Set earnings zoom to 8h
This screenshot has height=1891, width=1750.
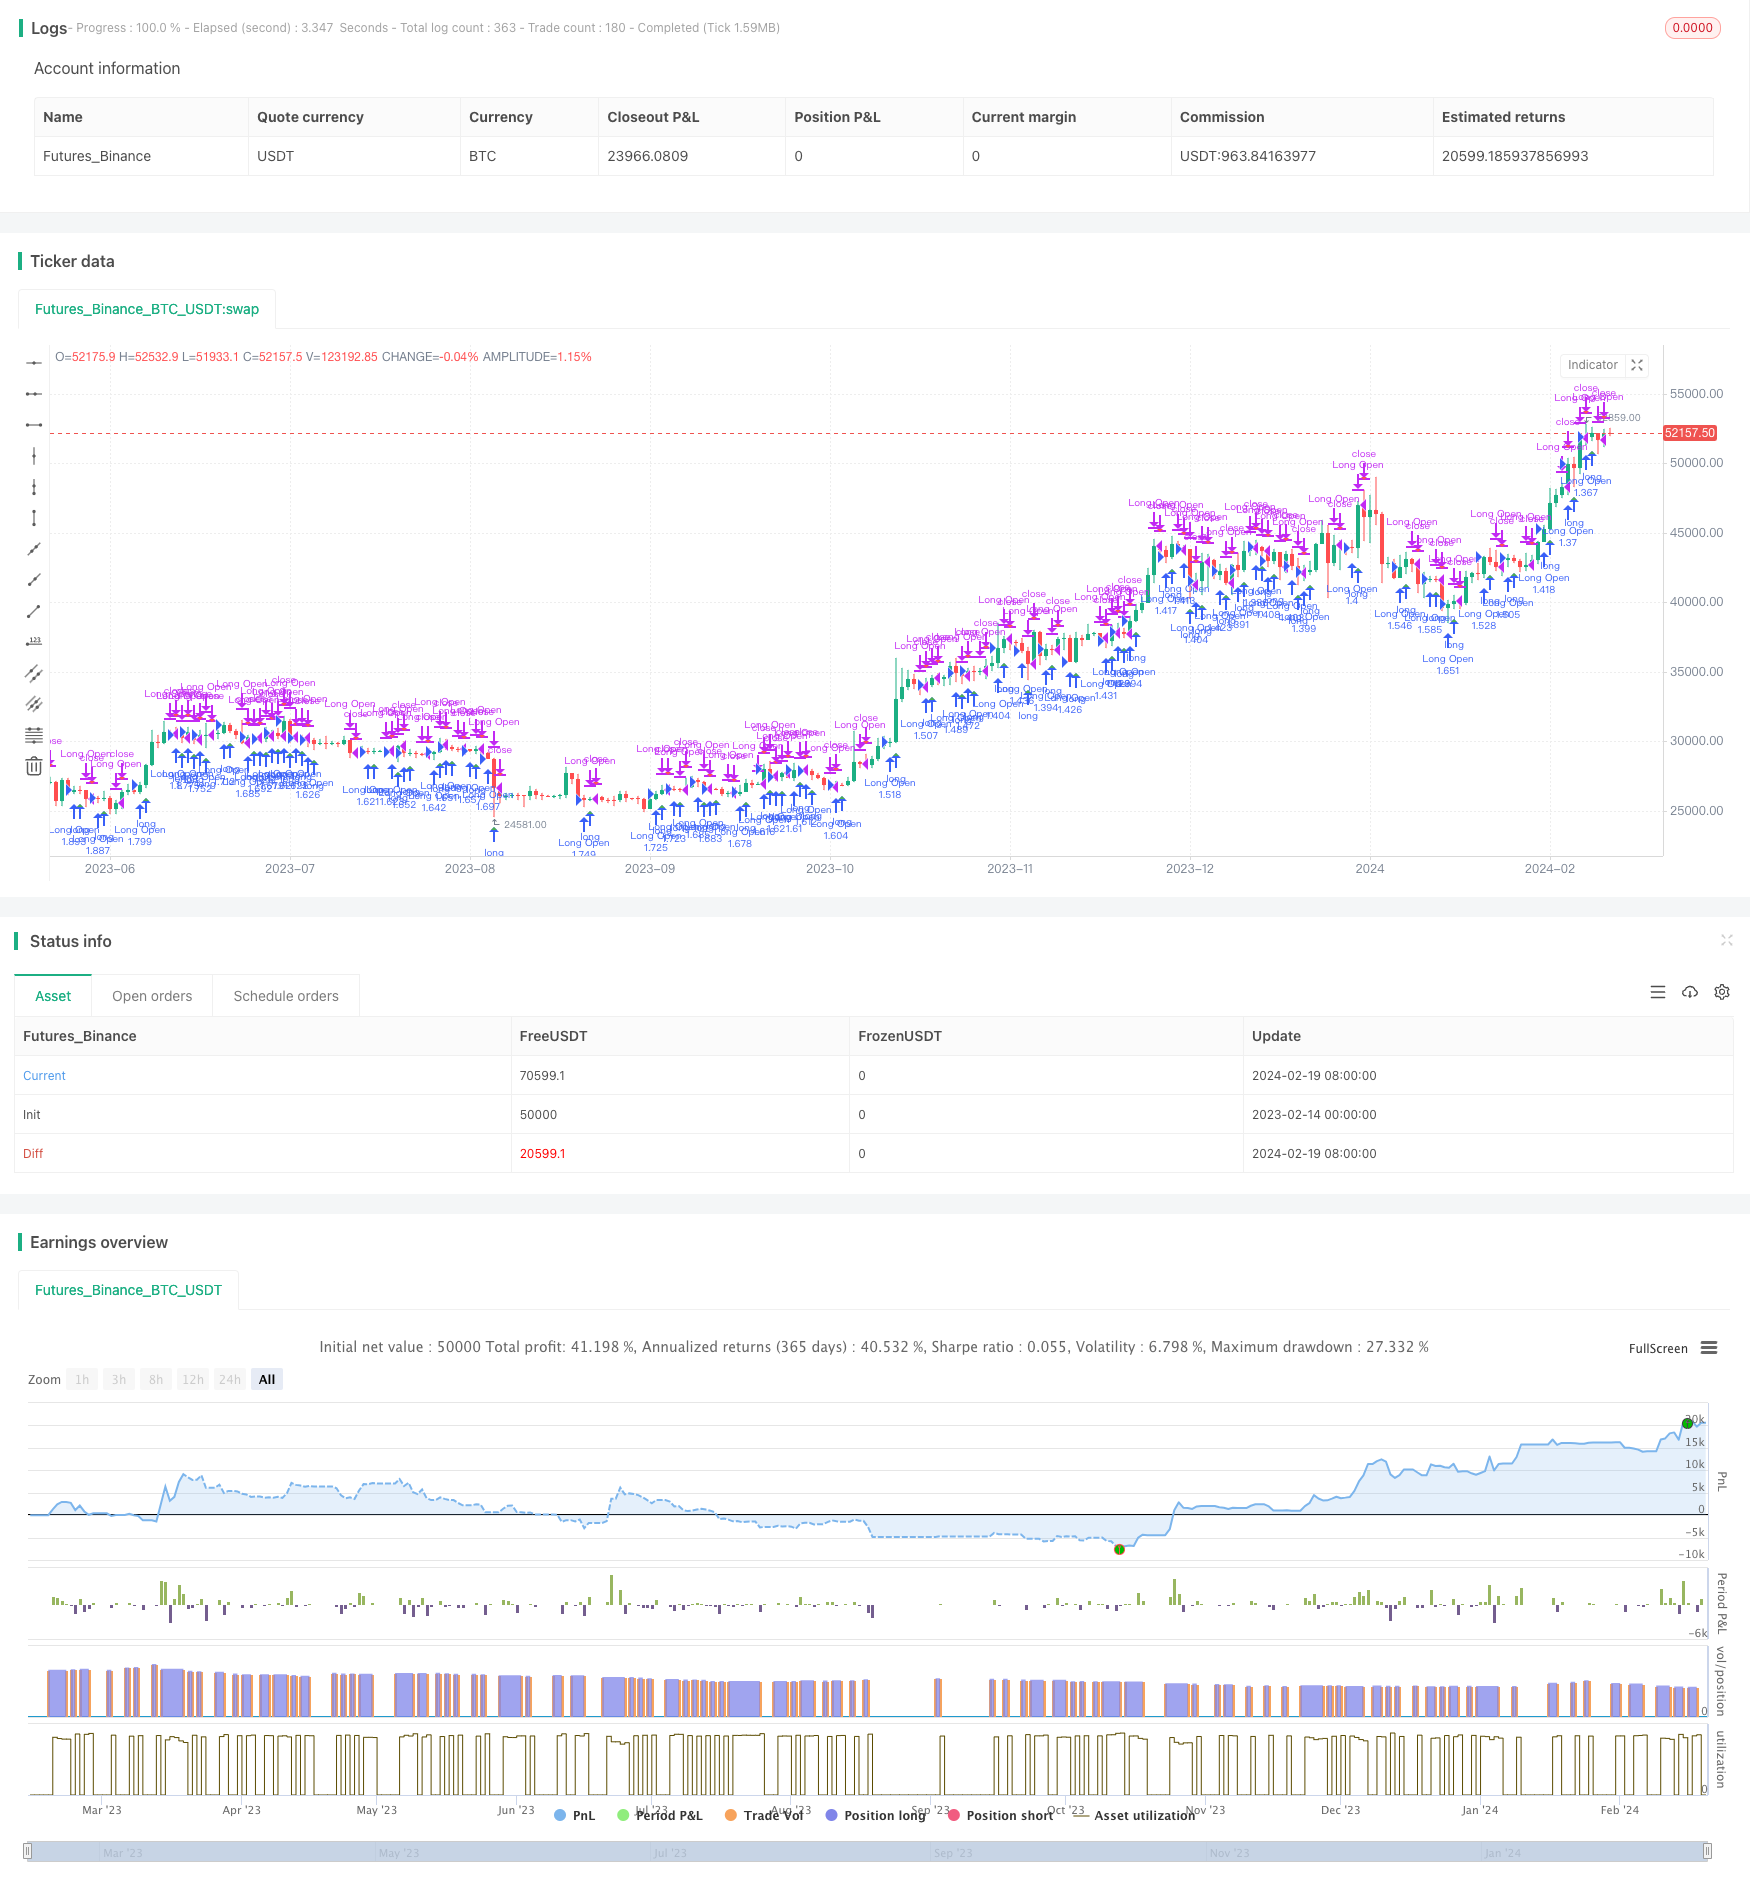[x=156, y=1379]
